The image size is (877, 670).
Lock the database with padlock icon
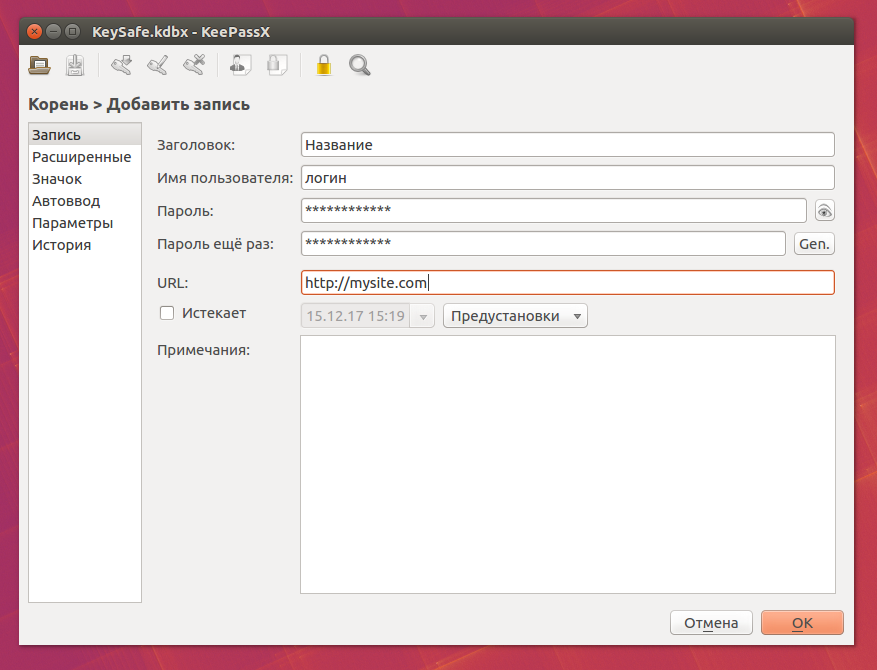324,65
